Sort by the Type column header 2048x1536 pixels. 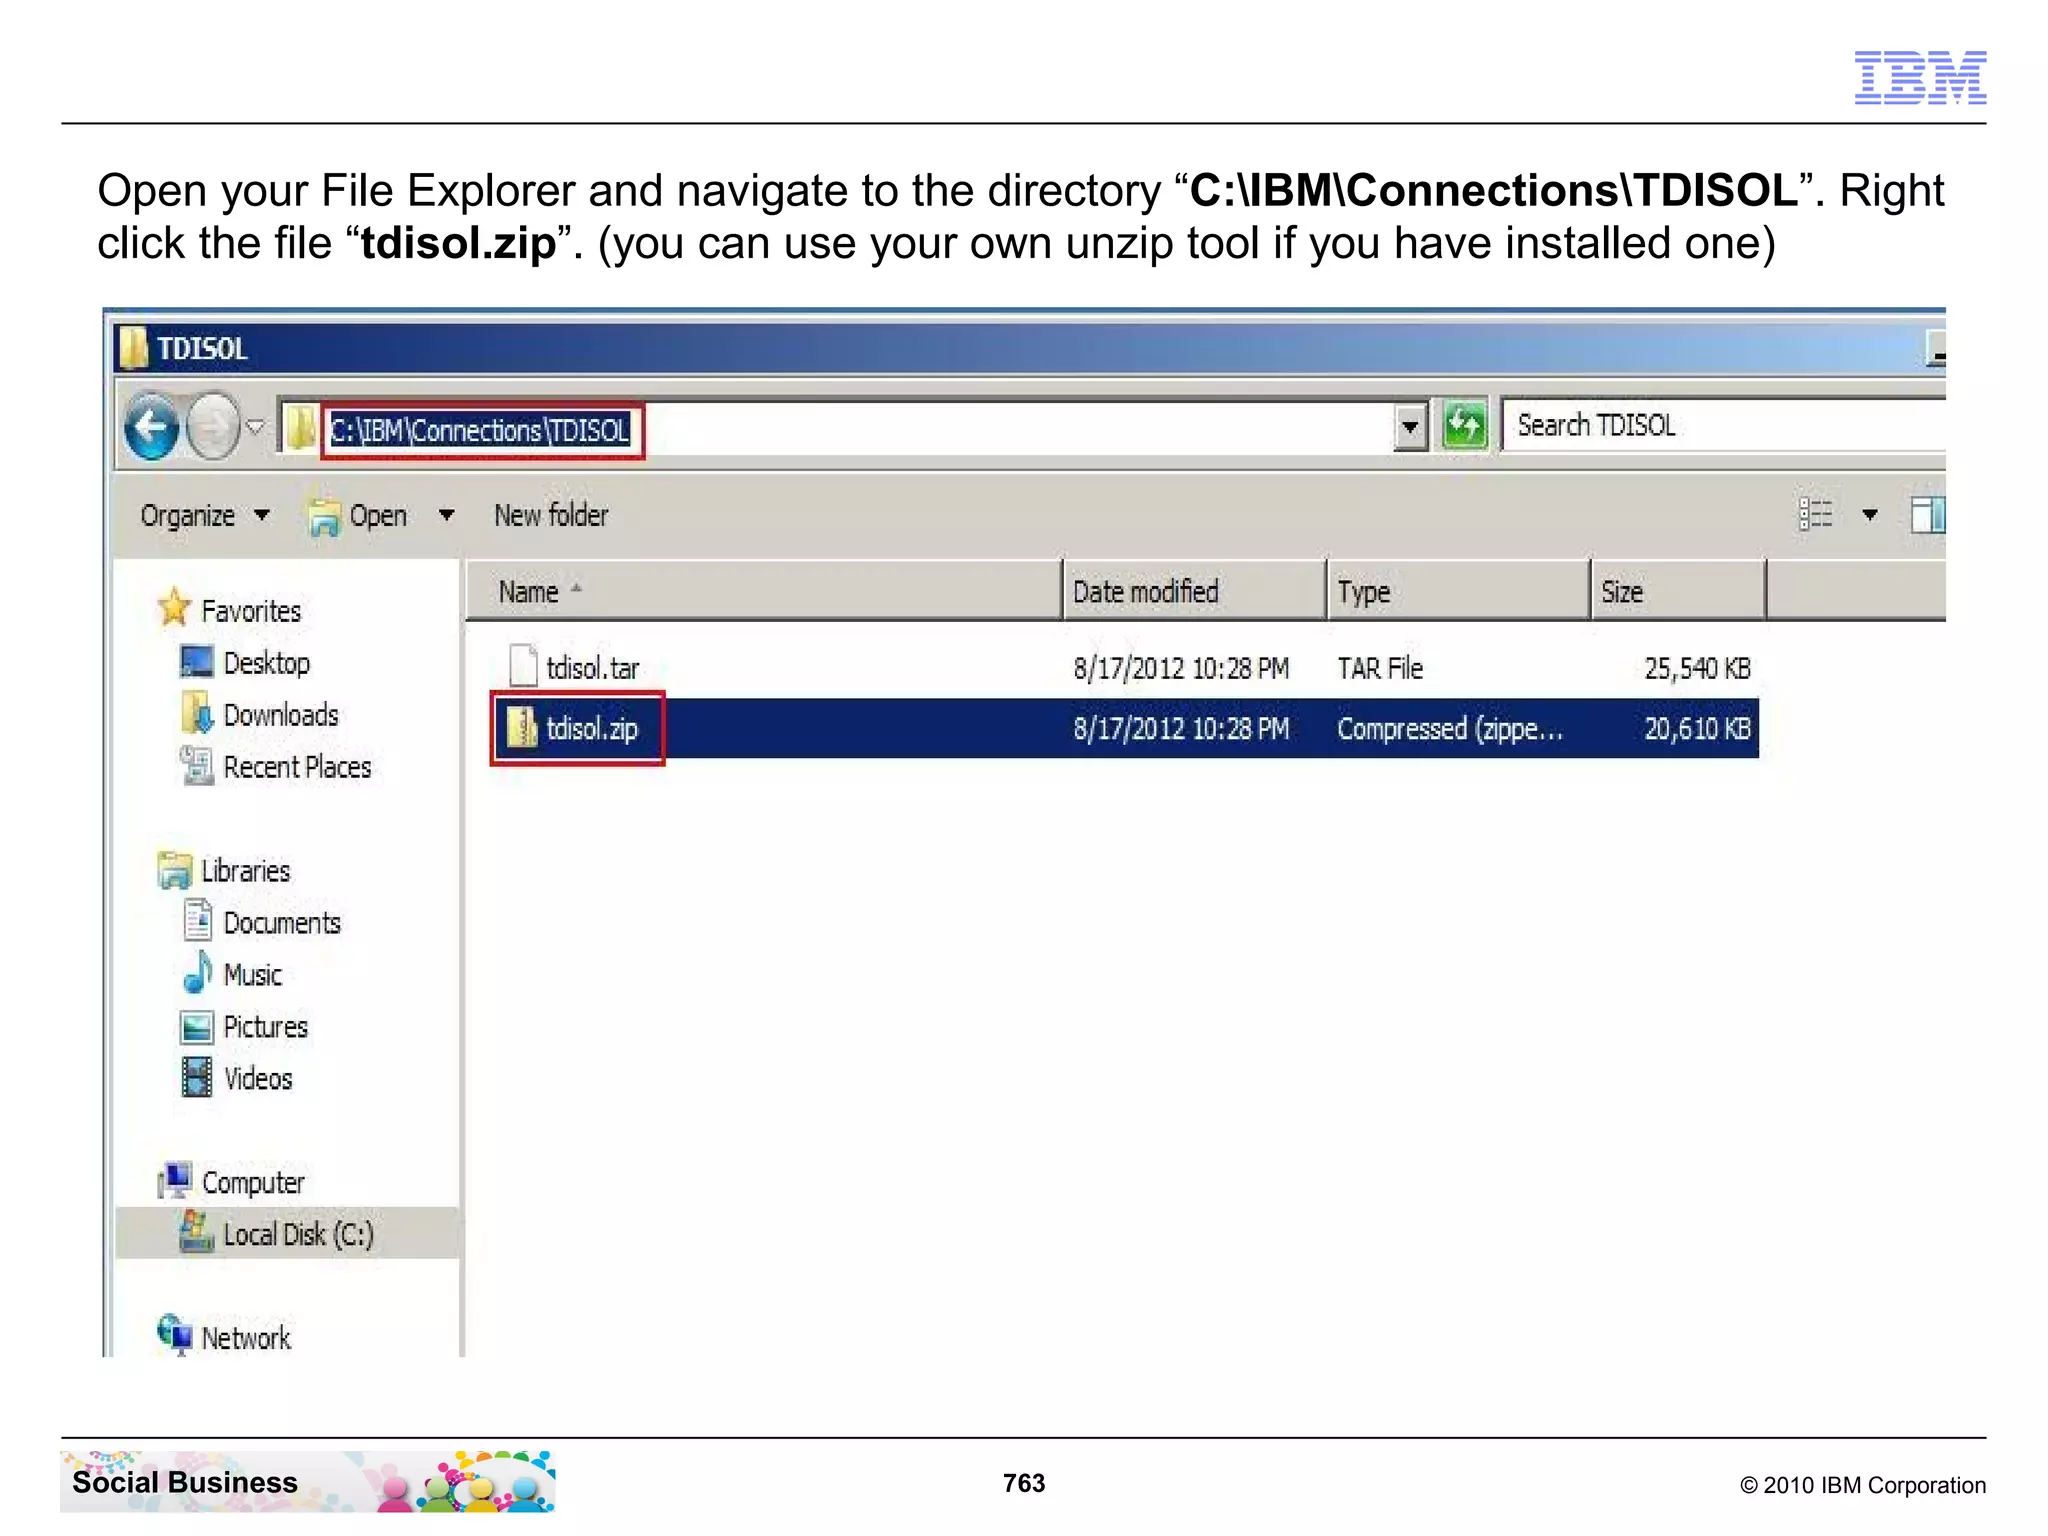1458,591
